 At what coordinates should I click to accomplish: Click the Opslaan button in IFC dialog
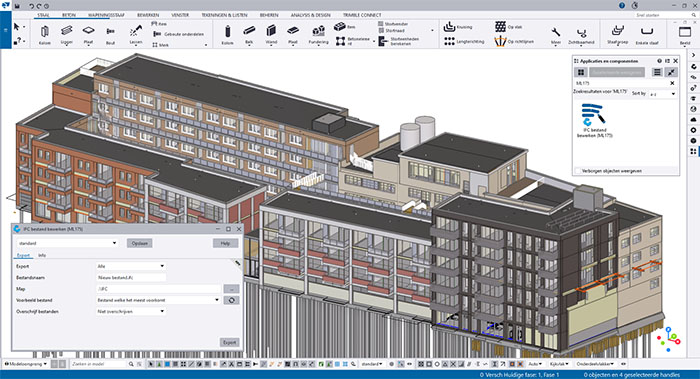[x=140, y=243]
